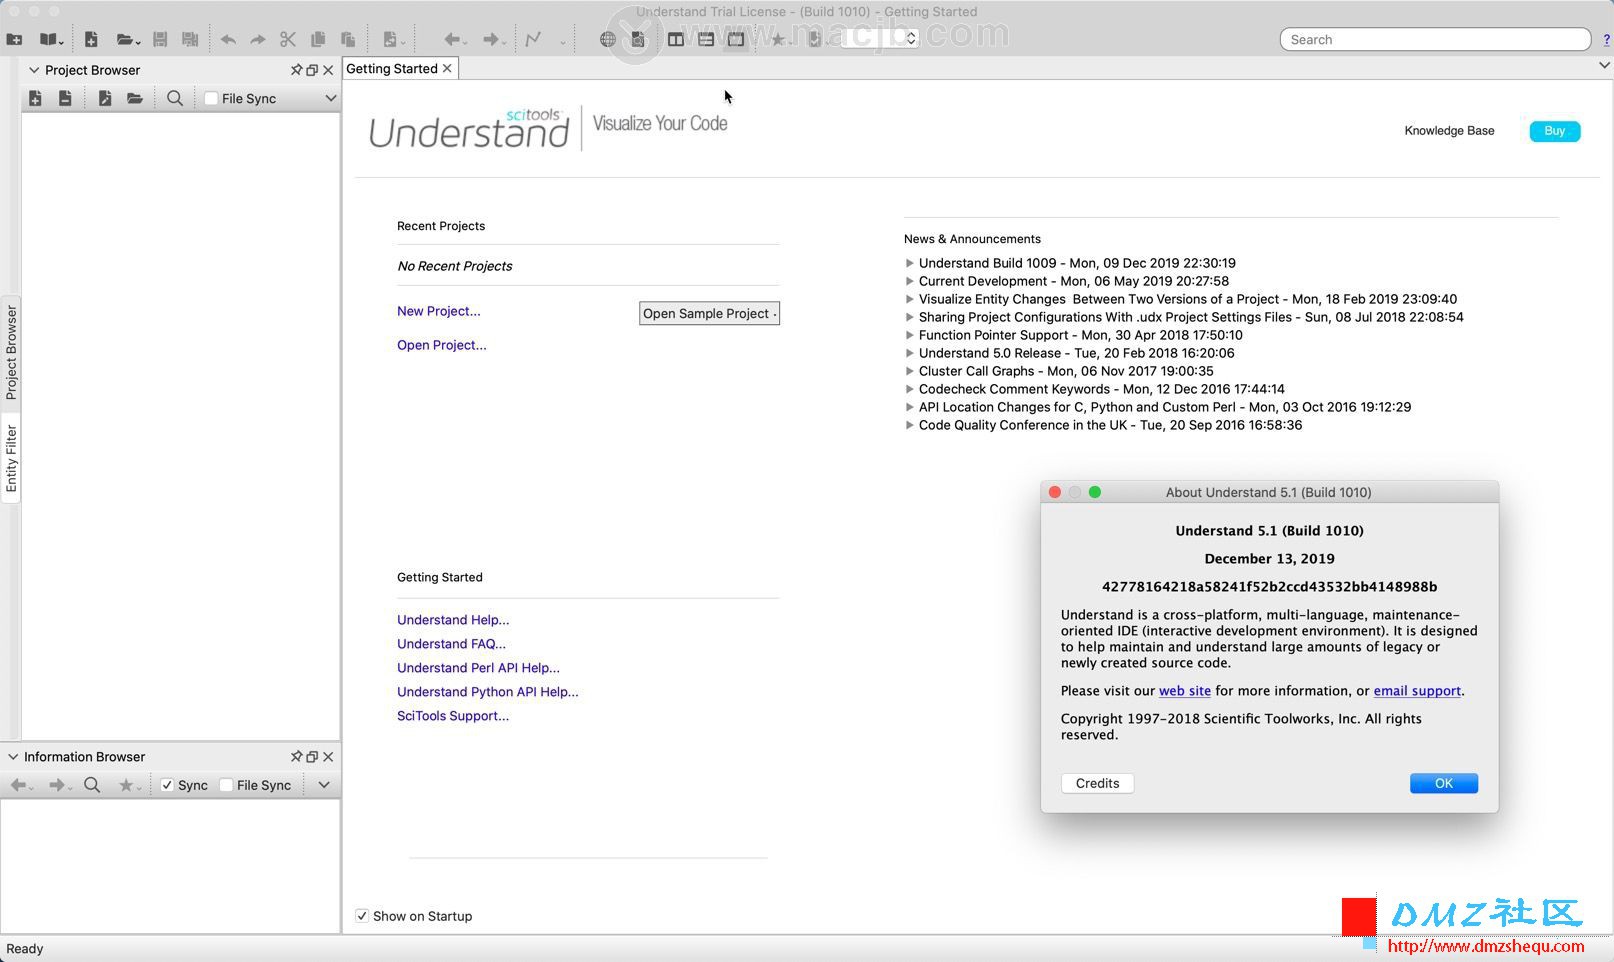
Task: Click the add file icon in Project Browser
Action: [35, 98]
